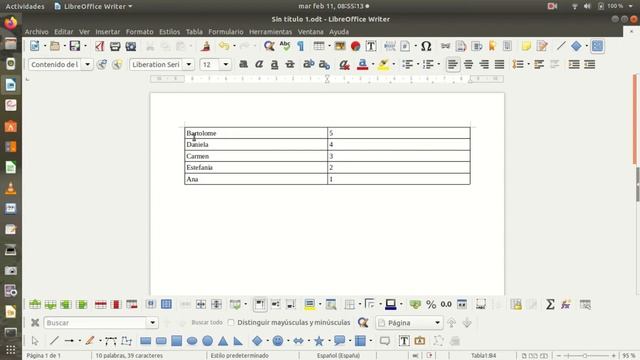Click yellow highlighting color swatch
Screen dimensions: 640x360
coord(383,64)
